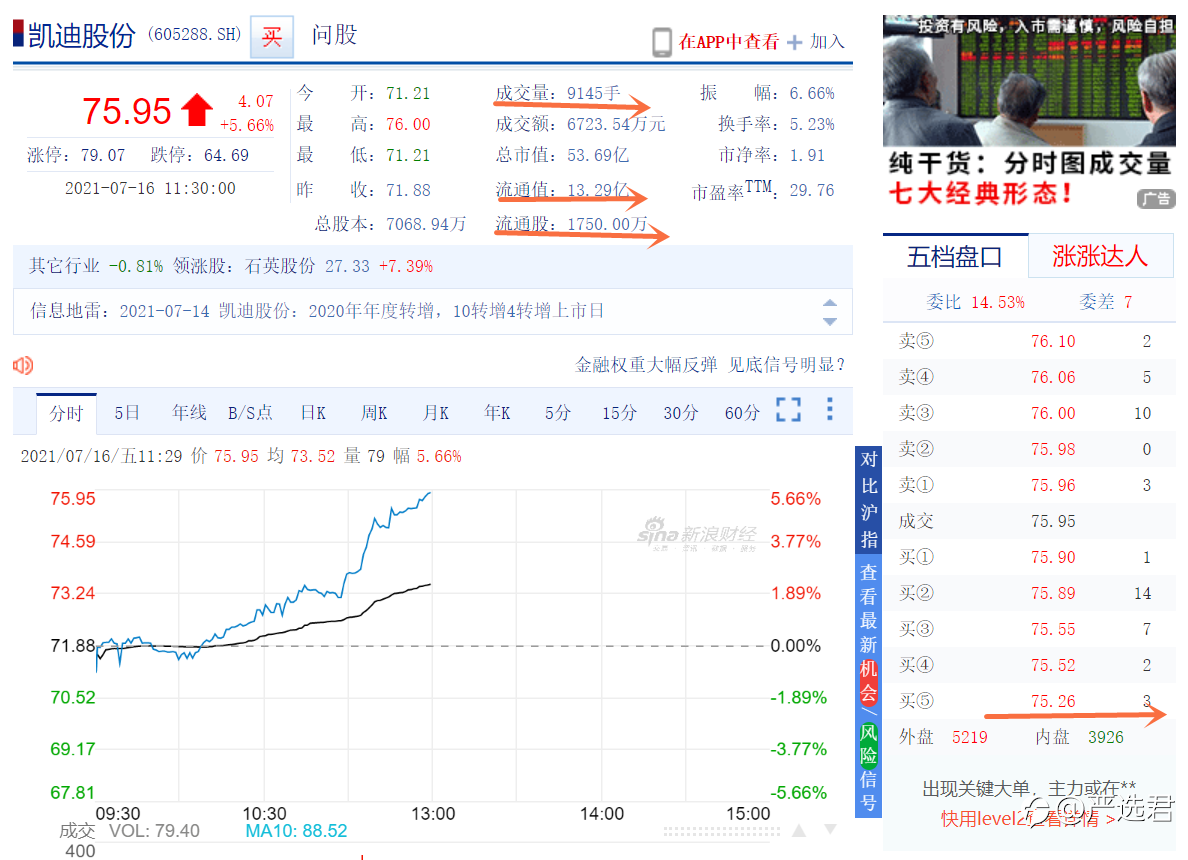1188x860 pixels.
Task: Open the 五档盘口 tab
Action: click(955, 256)
